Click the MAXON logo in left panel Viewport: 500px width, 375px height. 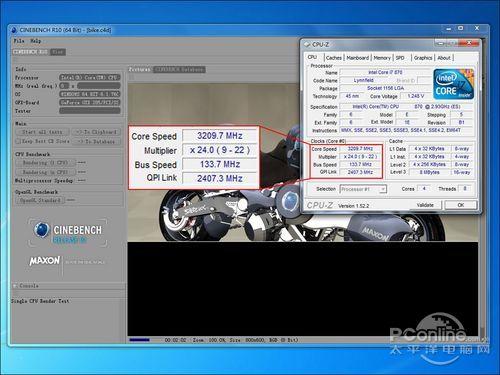tap(45, 261)
